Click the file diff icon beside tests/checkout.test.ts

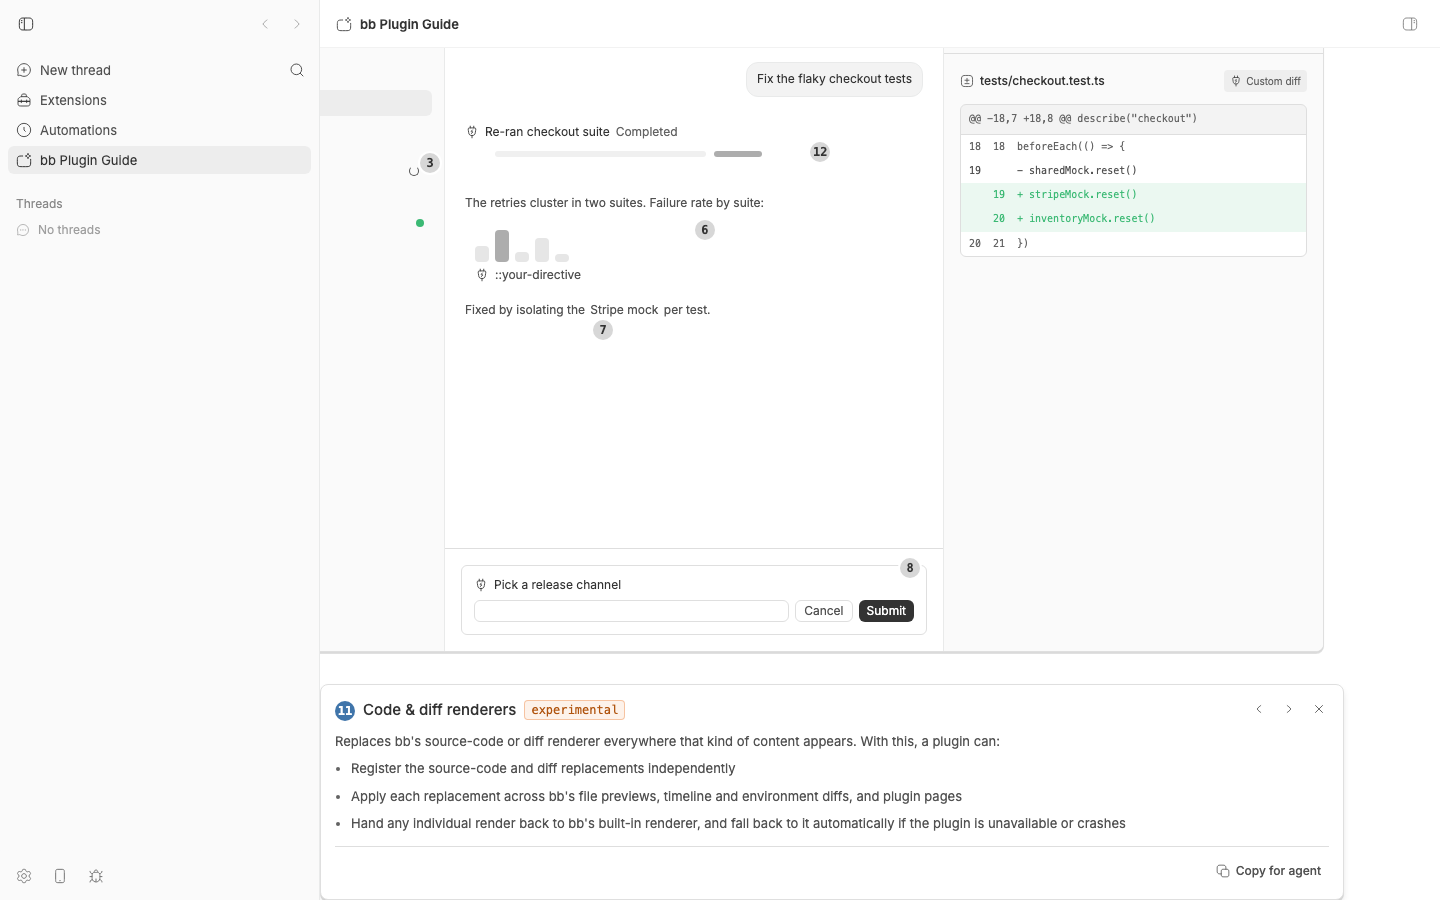click(x=967, y=81)
